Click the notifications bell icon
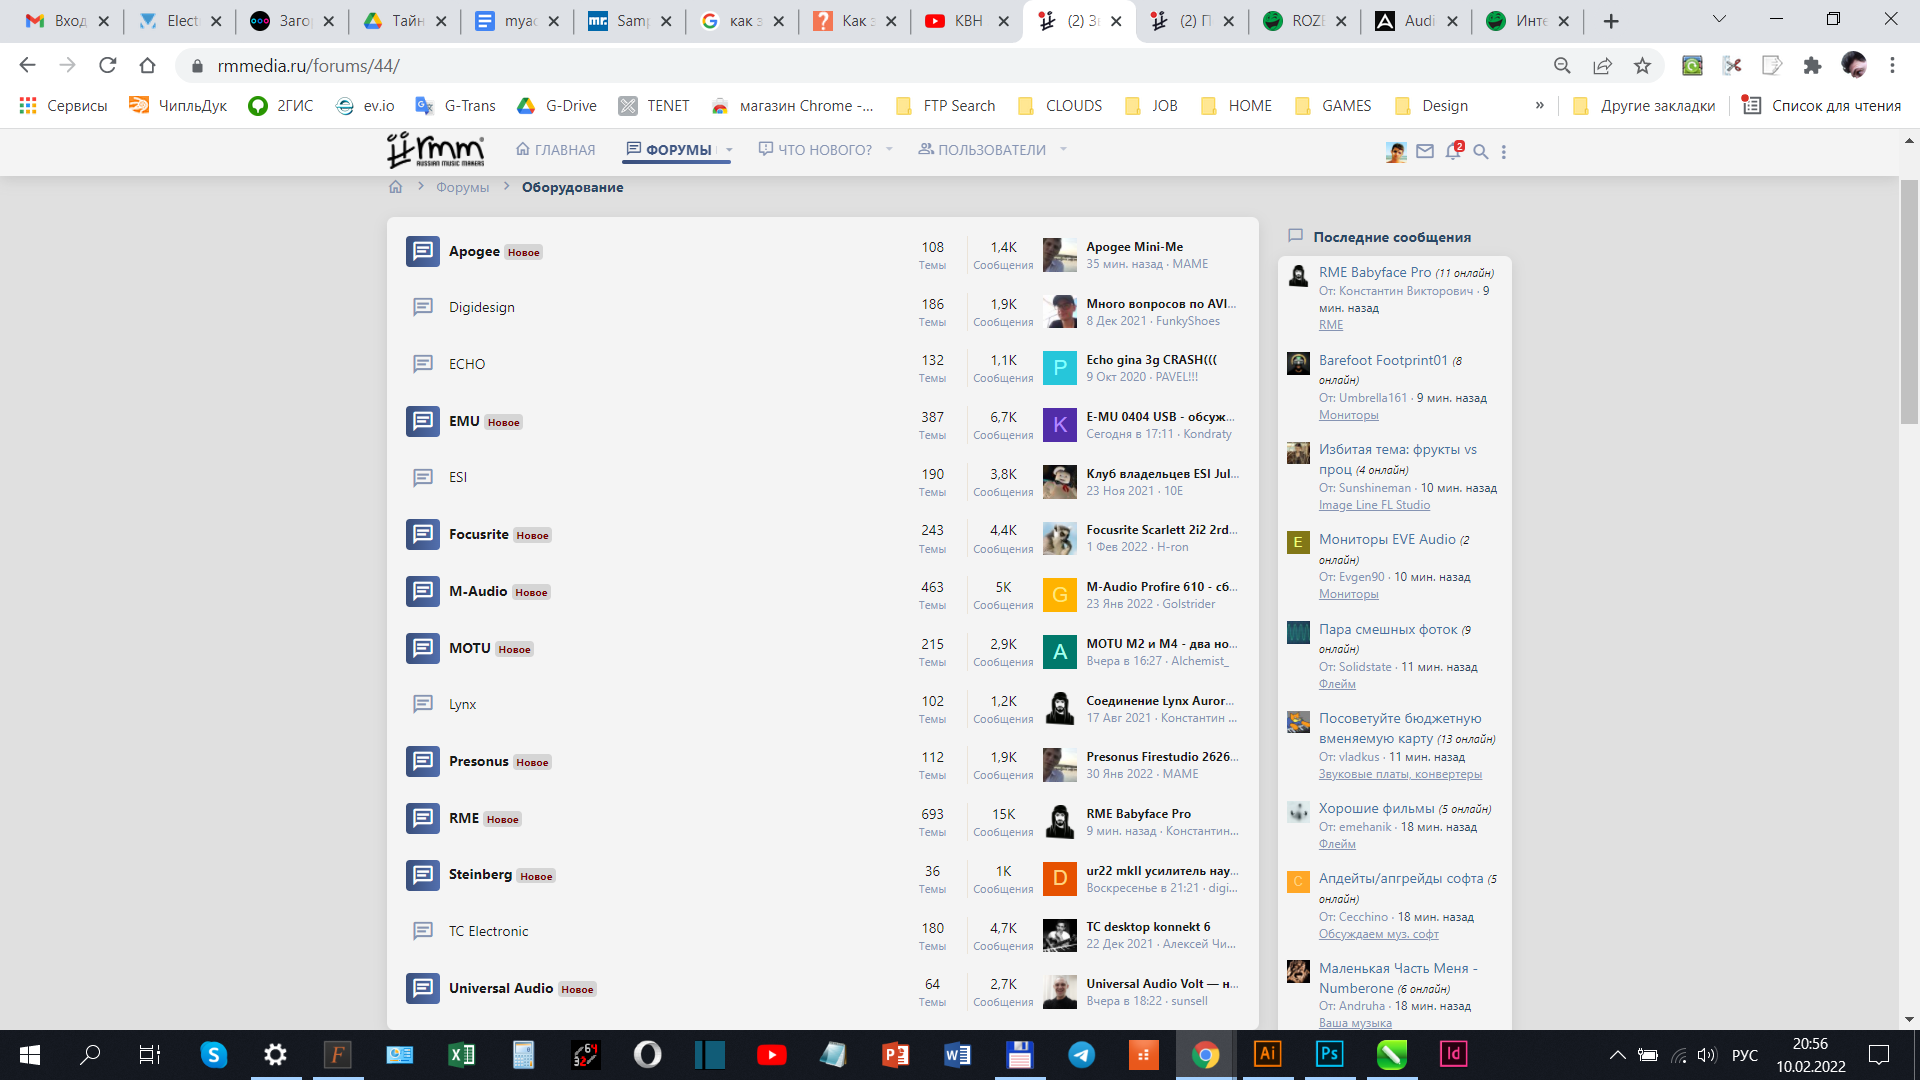Screen dimensions: 1920x1080 click(x=1453, y=152)
